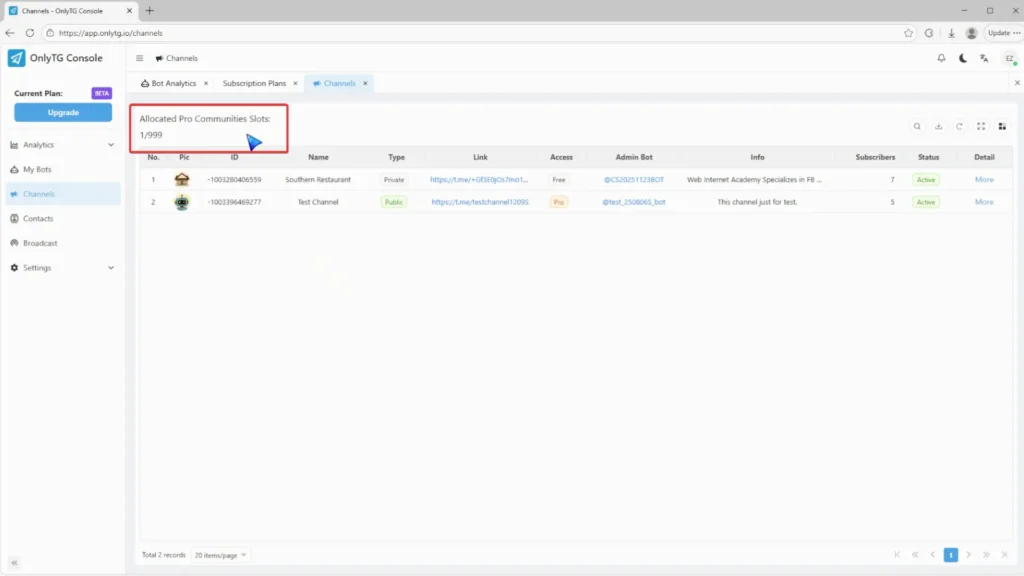Open the 20 items/page dropdown
1024x576 pixels.
(x=221, y=555)
